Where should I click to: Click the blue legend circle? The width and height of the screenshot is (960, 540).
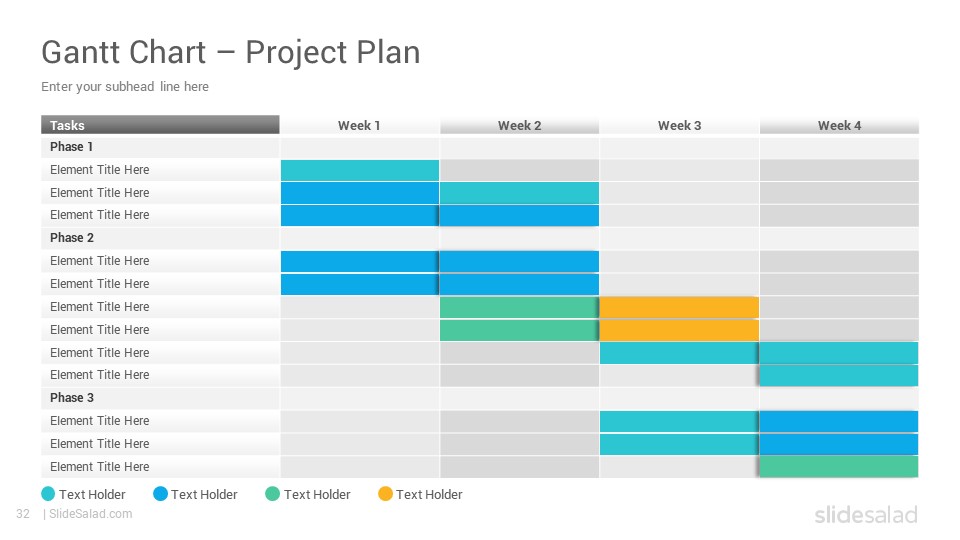pos(160,494)
